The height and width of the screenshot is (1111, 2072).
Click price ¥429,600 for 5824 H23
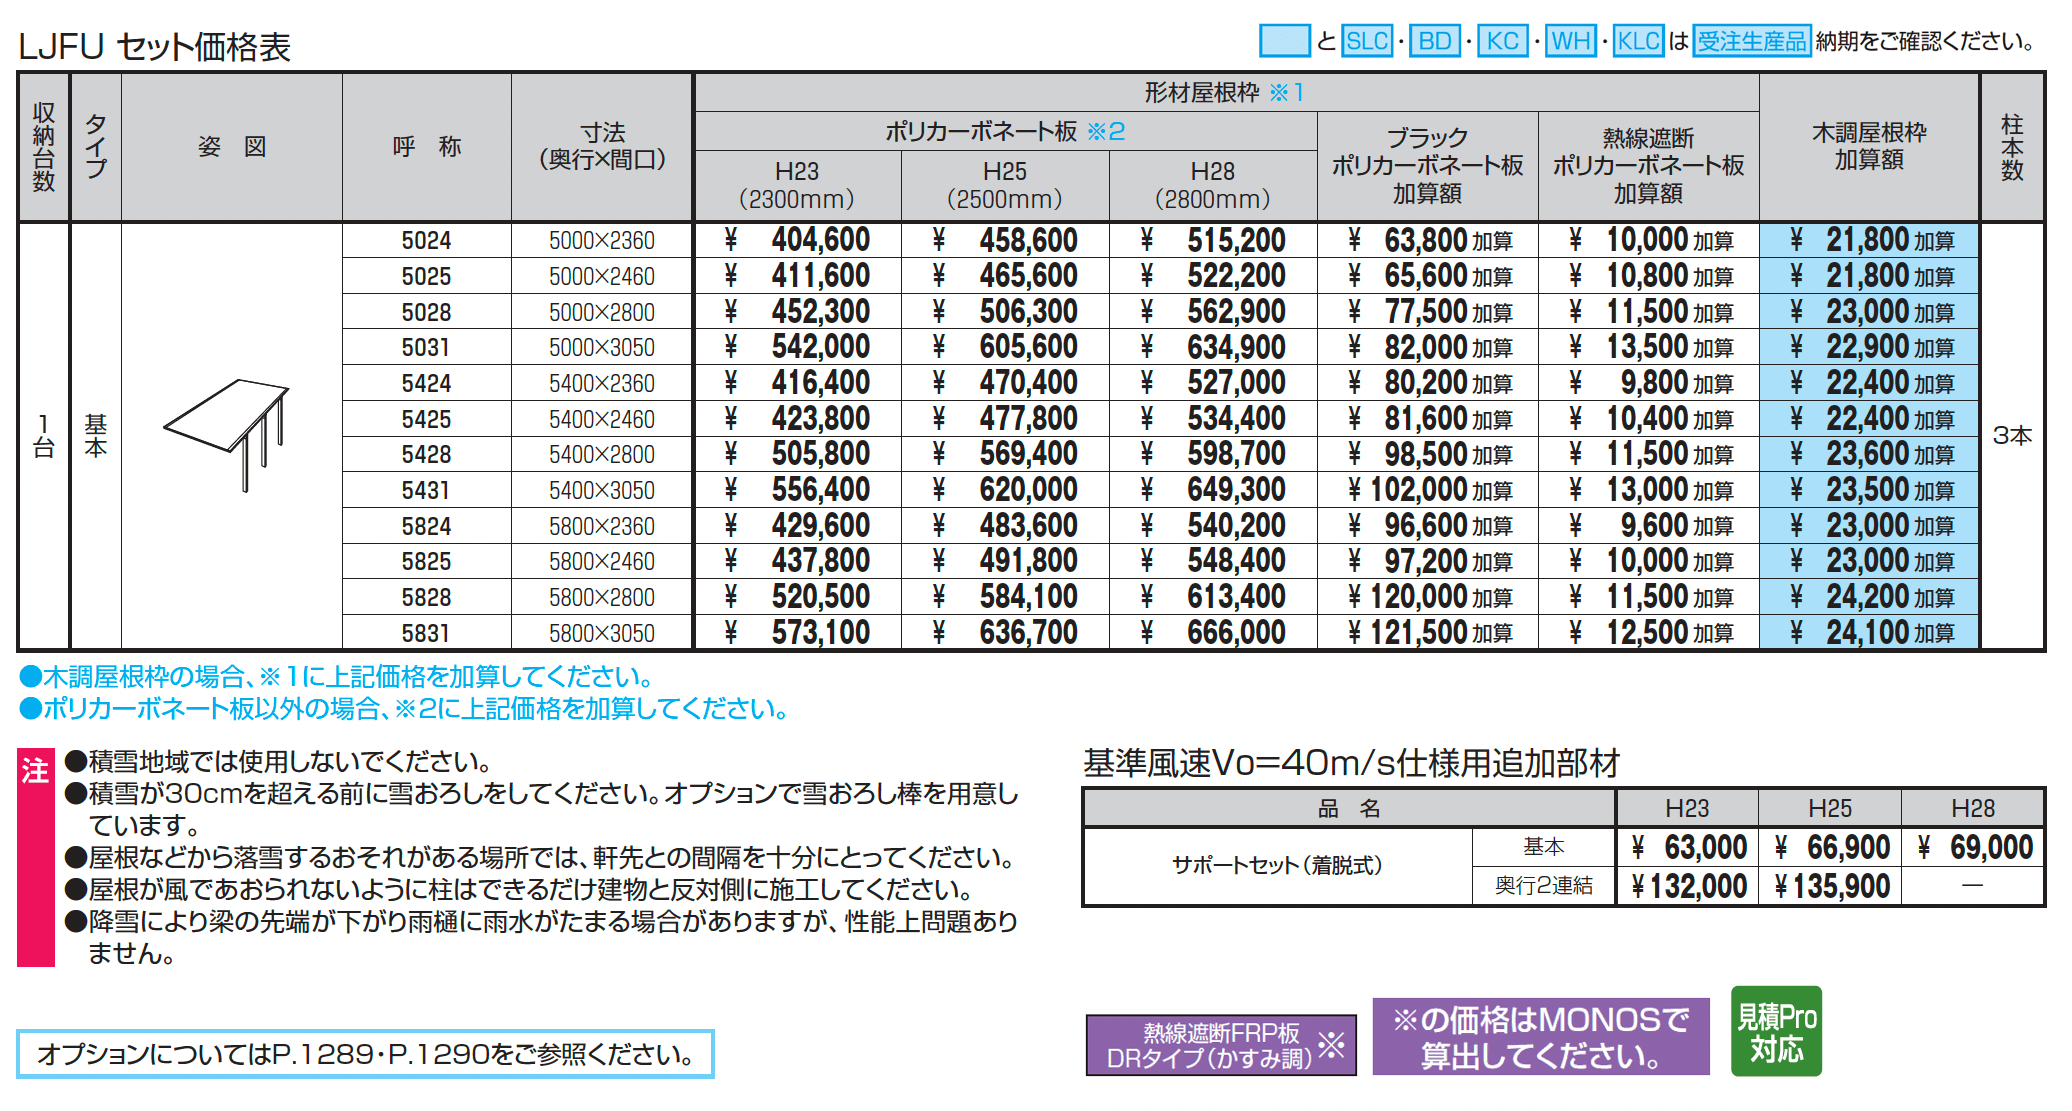pyautogui.click(x=797, y=526)
